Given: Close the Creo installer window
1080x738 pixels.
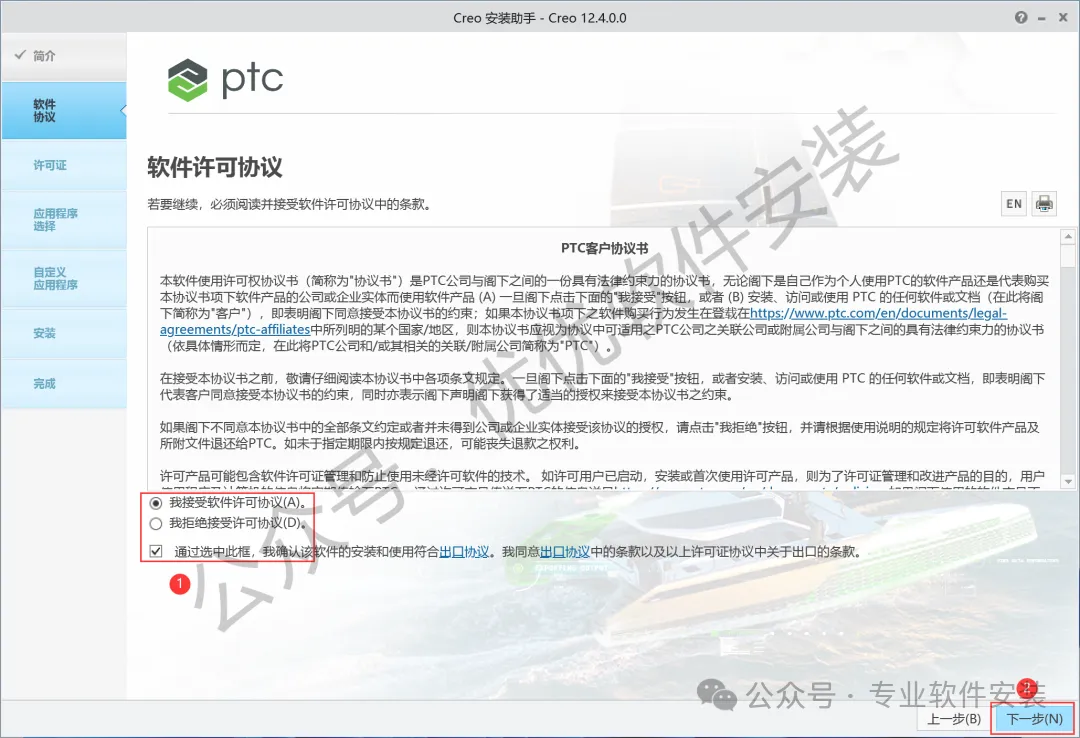Looking at the screenshot, I should pyautogui.click(x=1063, y=18).
